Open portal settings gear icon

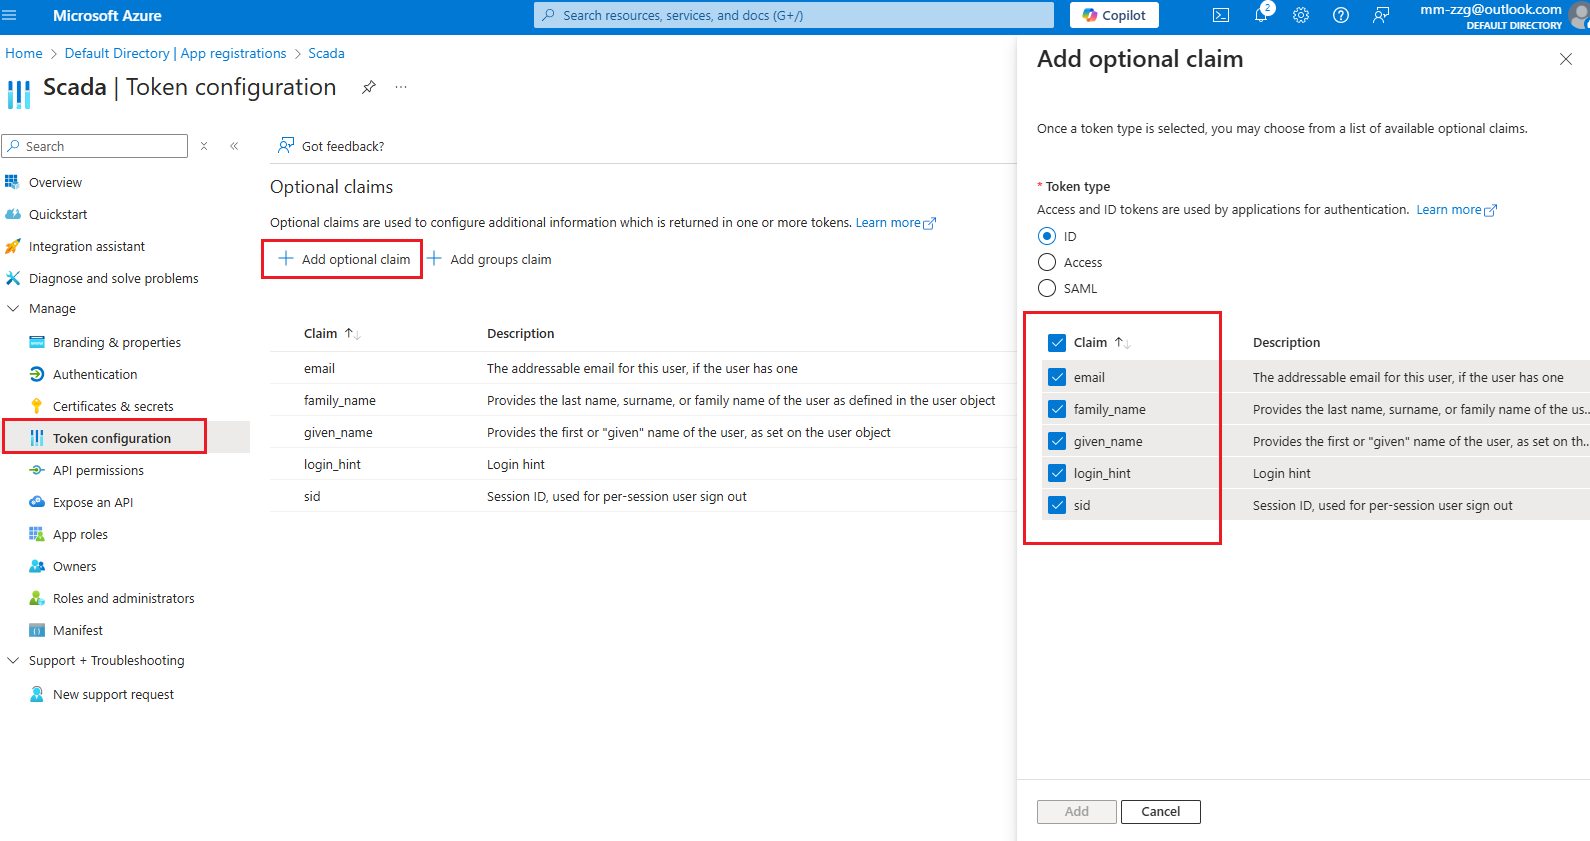coord(1301,15)
